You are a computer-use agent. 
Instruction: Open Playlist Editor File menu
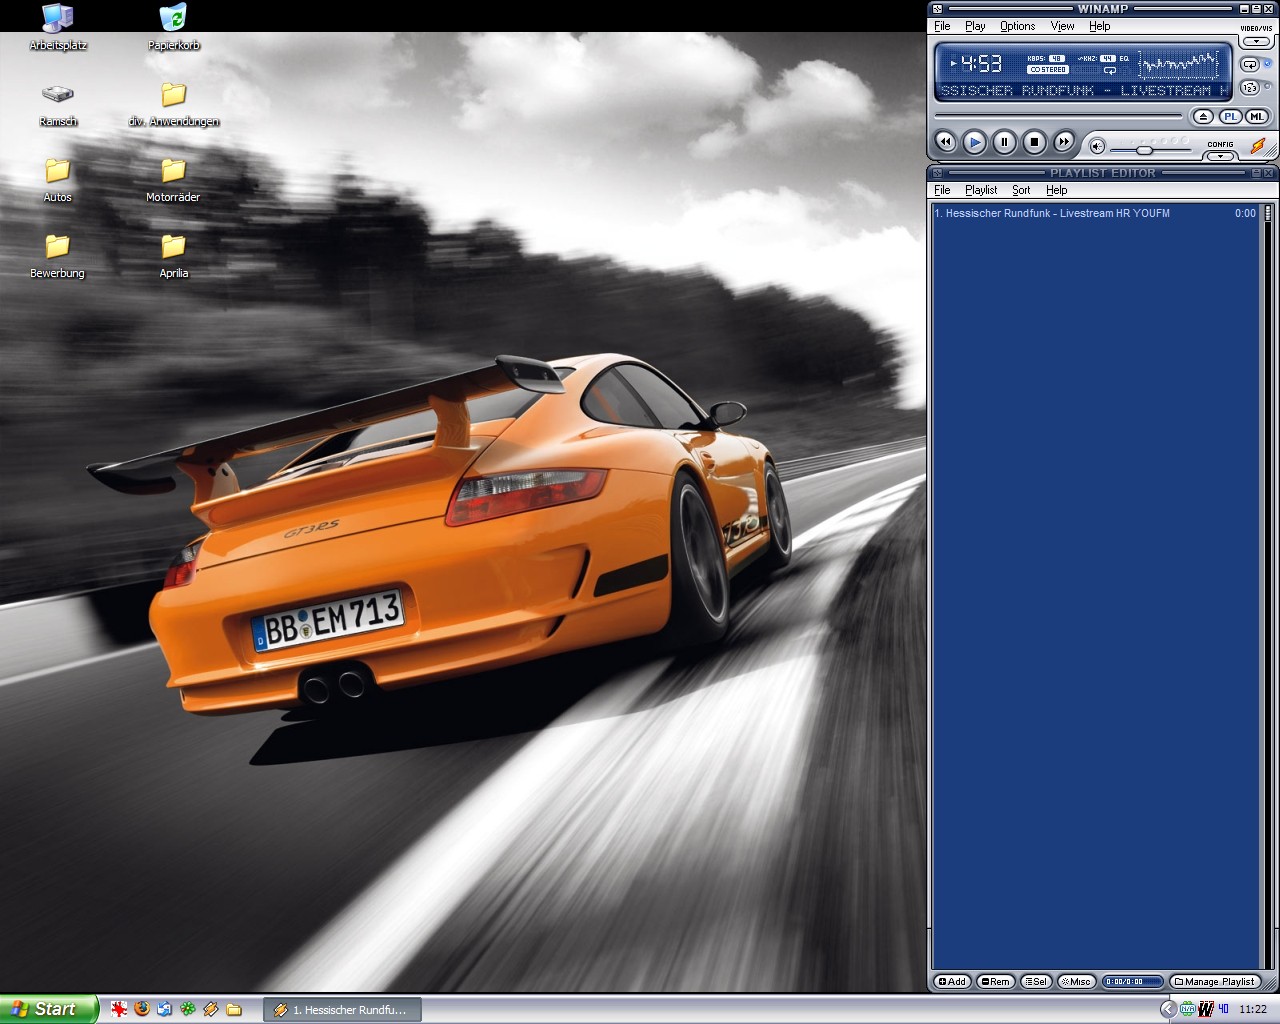(942, 190)
